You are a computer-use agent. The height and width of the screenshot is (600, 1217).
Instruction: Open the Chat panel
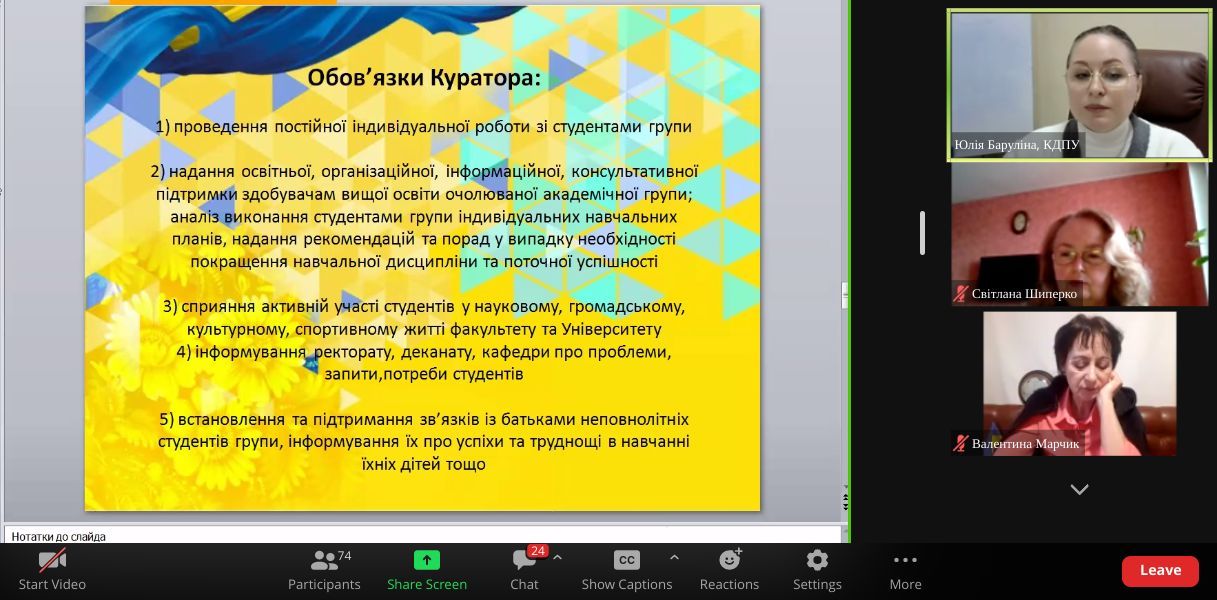pos(524,569)
